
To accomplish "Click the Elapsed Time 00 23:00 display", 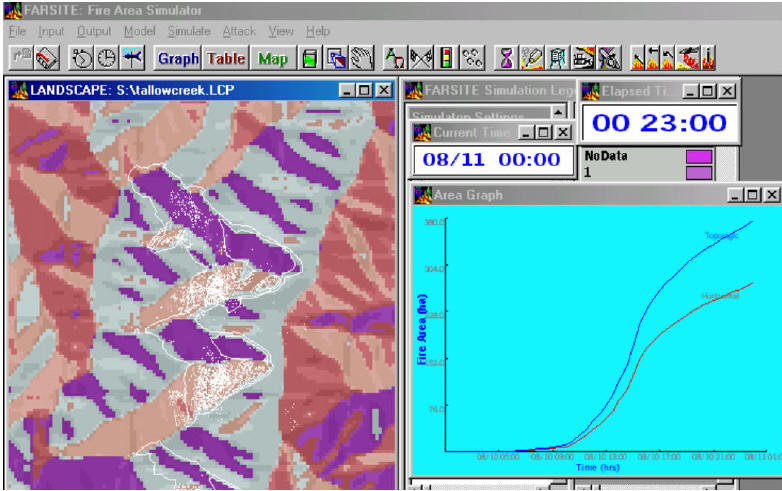I will pos(659,123).
